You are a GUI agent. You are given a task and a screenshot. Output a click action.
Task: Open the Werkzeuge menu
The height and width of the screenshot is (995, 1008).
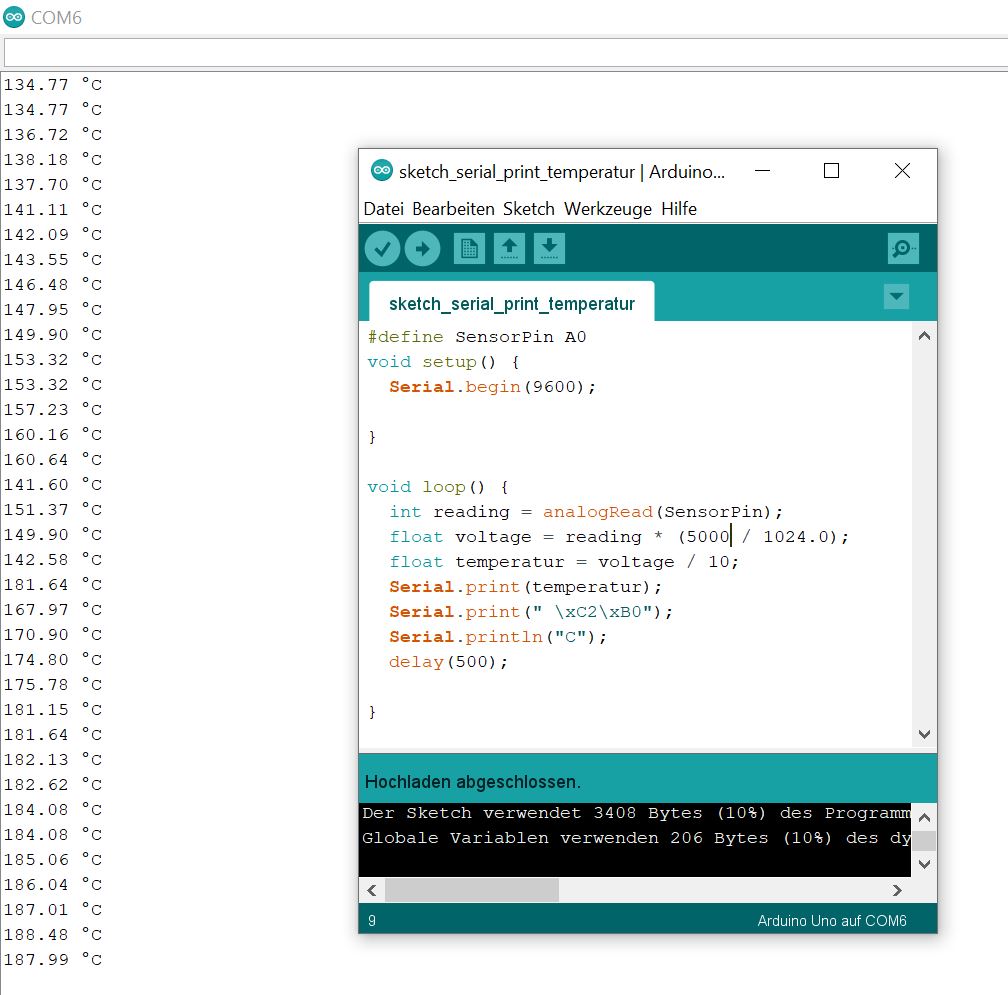click(607, 209)
